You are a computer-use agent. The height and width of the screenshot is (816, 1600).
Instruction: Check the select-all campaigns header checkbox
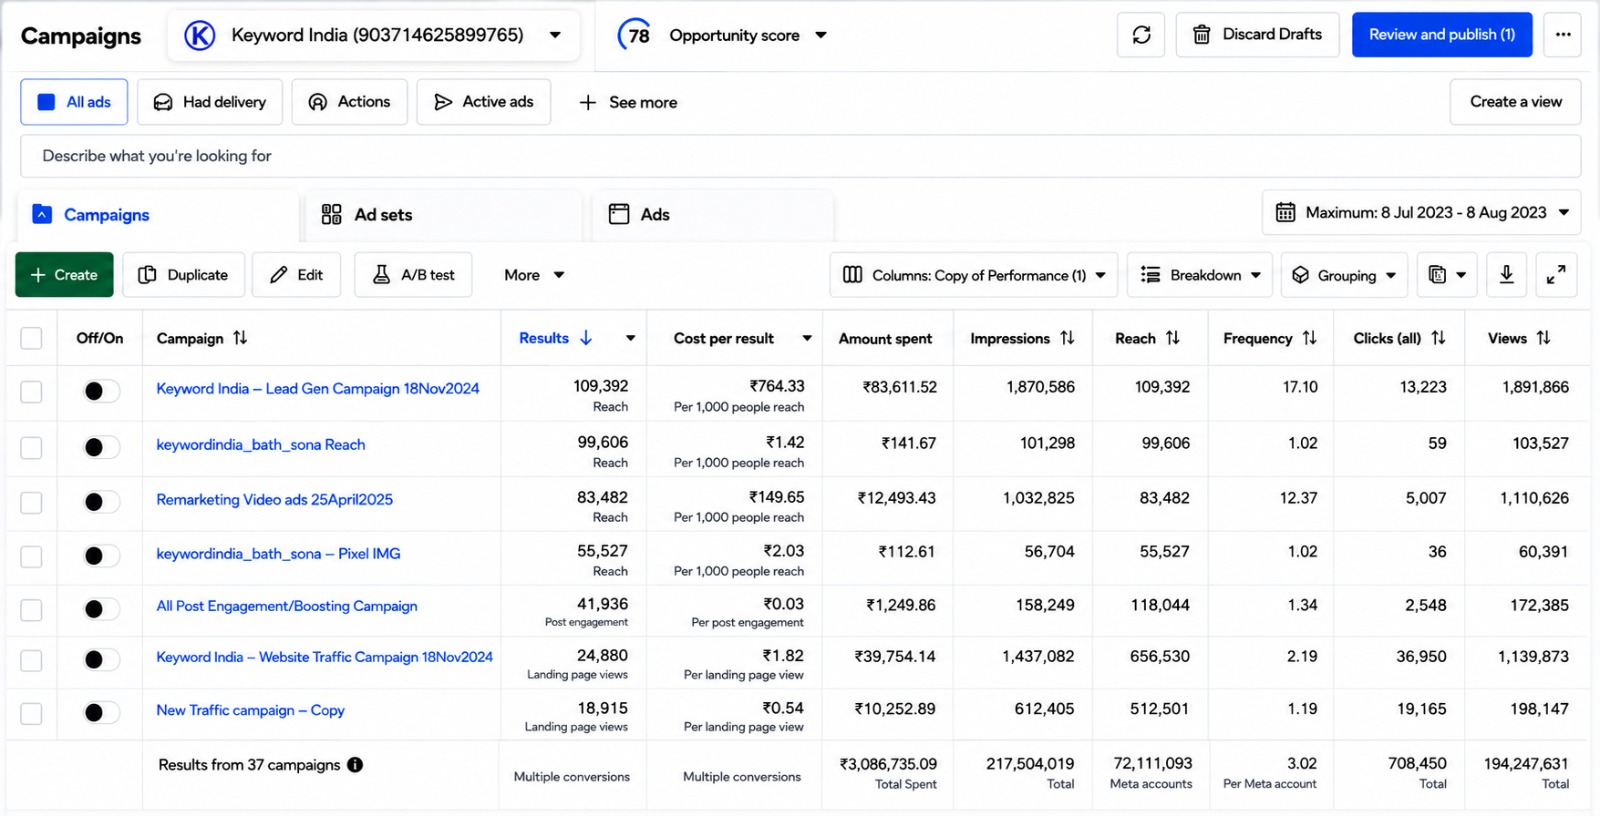pyautogui.click(x=32, y=338)
